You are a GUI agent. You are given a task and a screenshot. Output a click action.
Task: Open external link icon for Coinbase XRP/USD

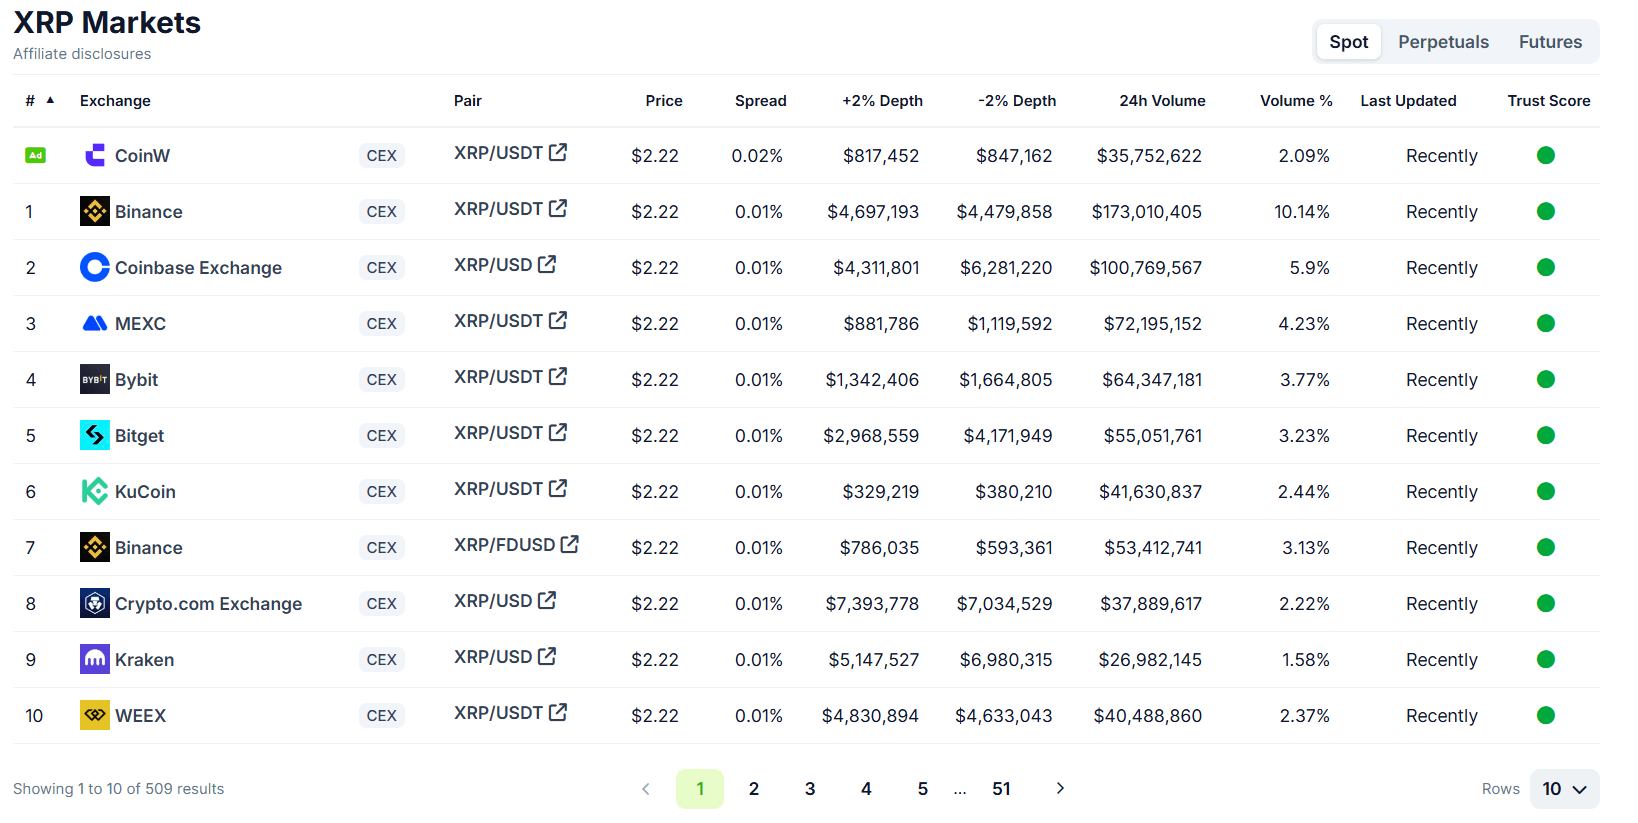(547, 264)
